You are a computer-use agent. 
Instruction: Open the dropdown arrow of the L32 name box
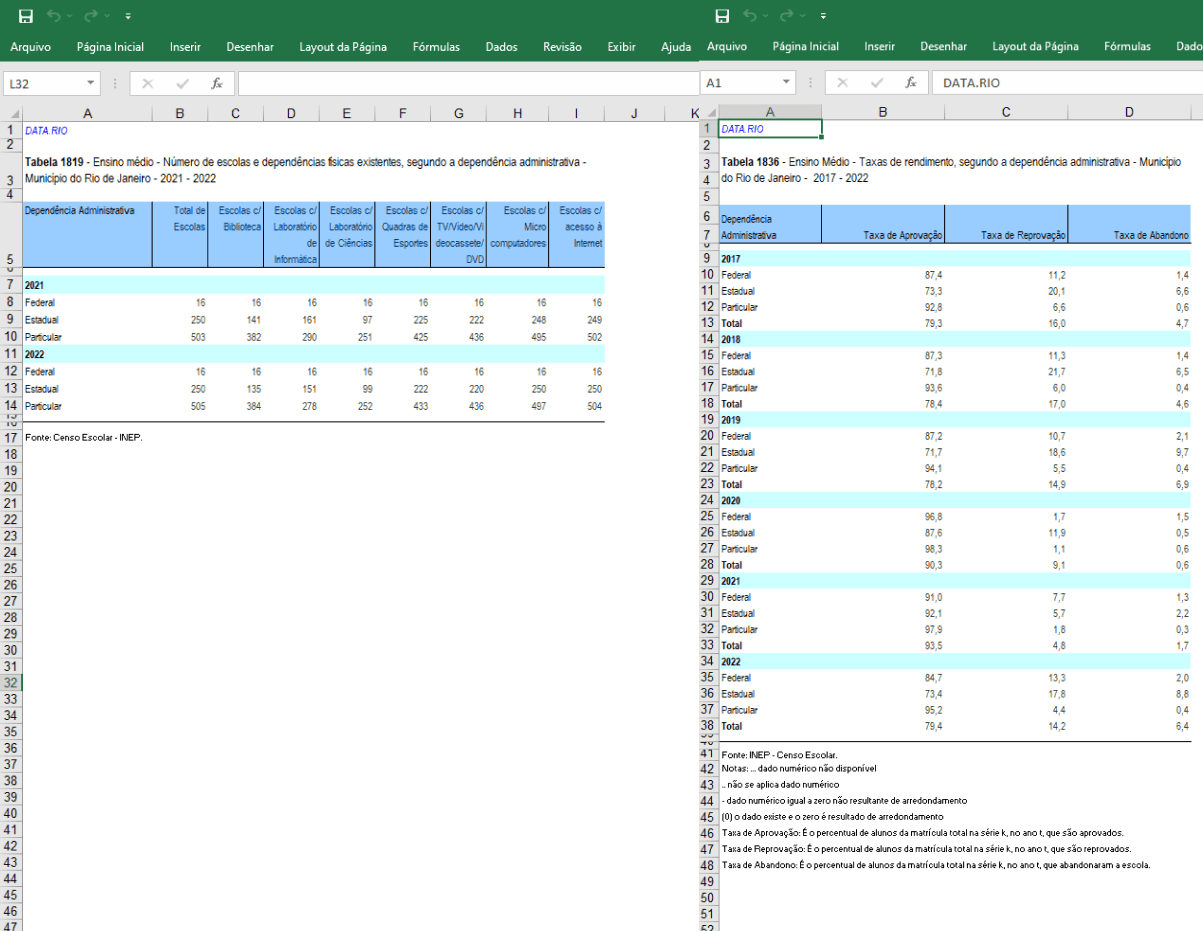(x=91, y=84)
